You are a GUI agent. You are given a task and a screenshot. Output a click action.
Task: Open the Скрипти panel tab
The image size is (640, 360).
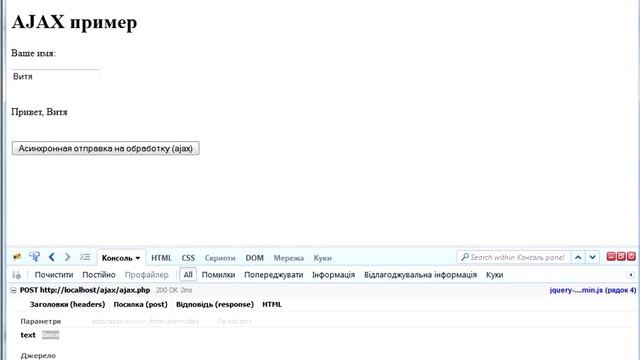click(220, 258)
